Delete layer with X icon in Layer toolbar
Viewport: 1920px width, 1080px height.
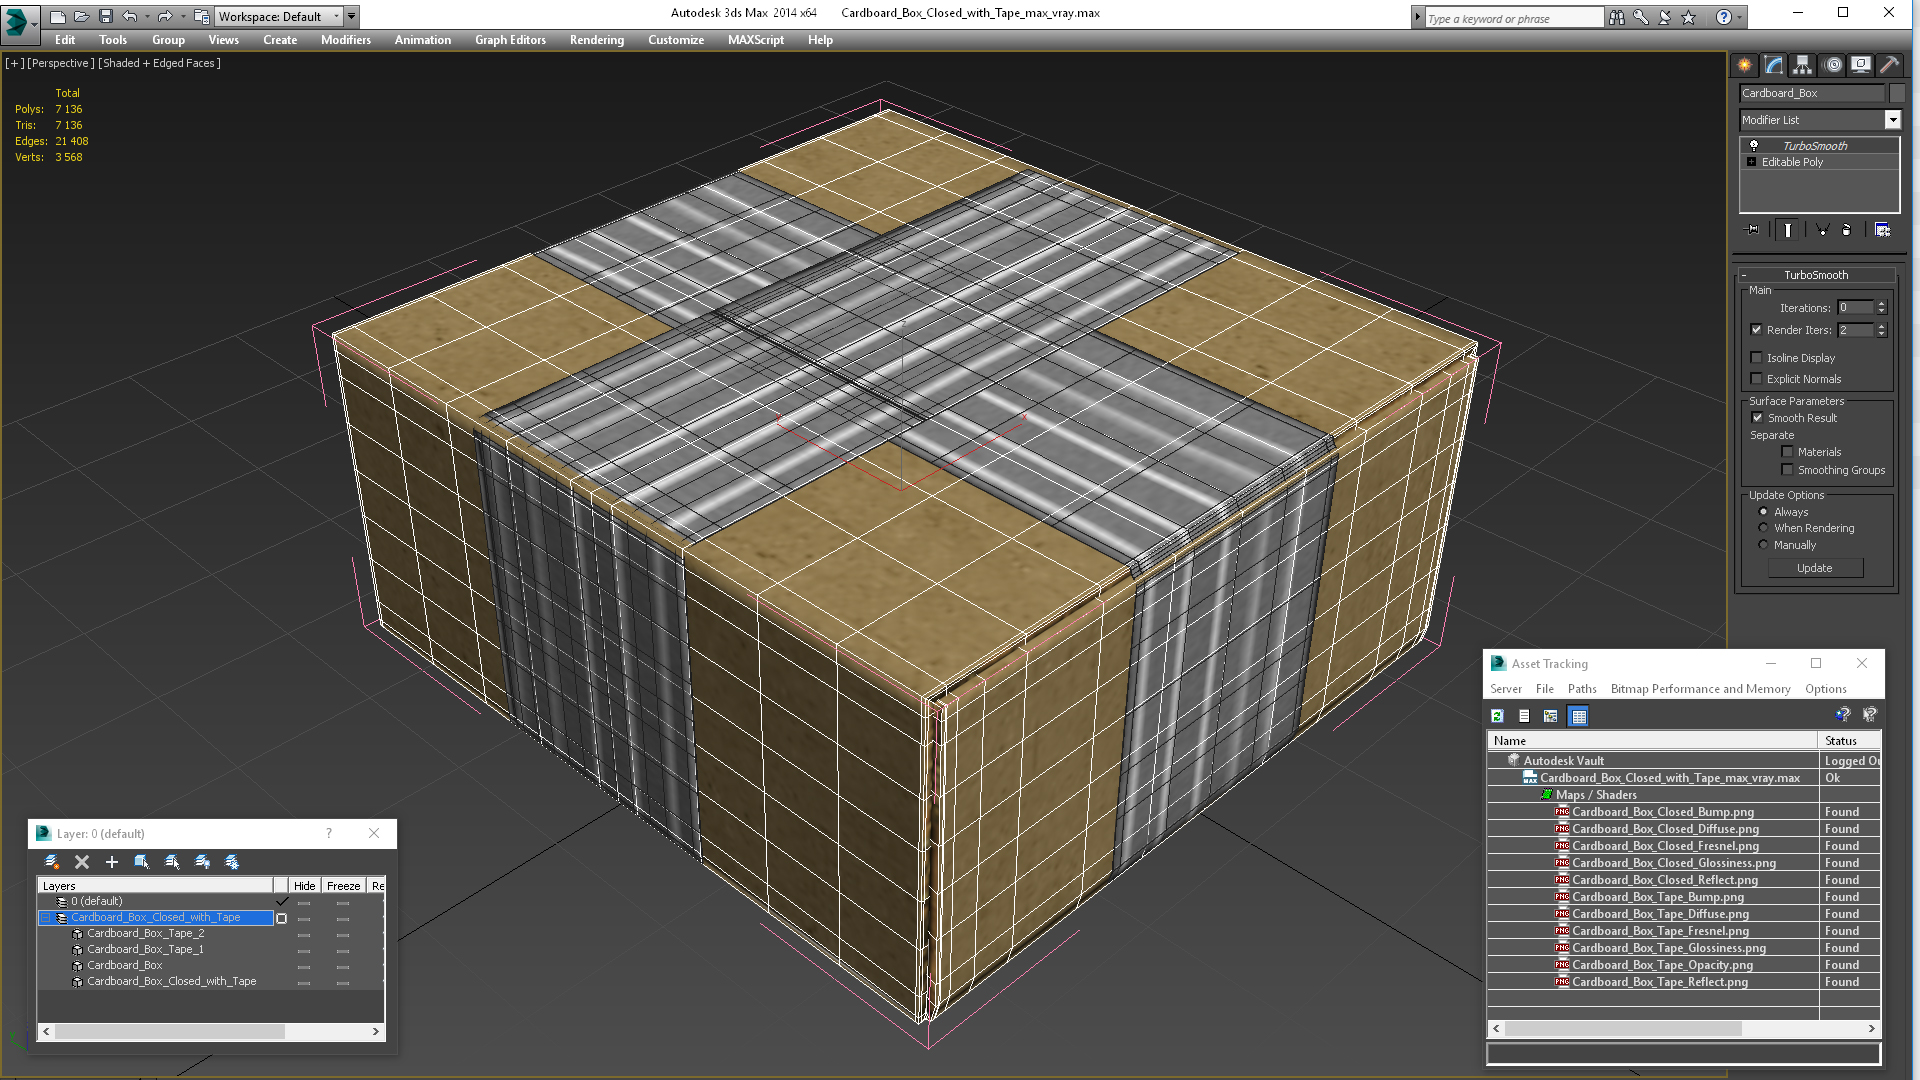(x=82, y=862)
